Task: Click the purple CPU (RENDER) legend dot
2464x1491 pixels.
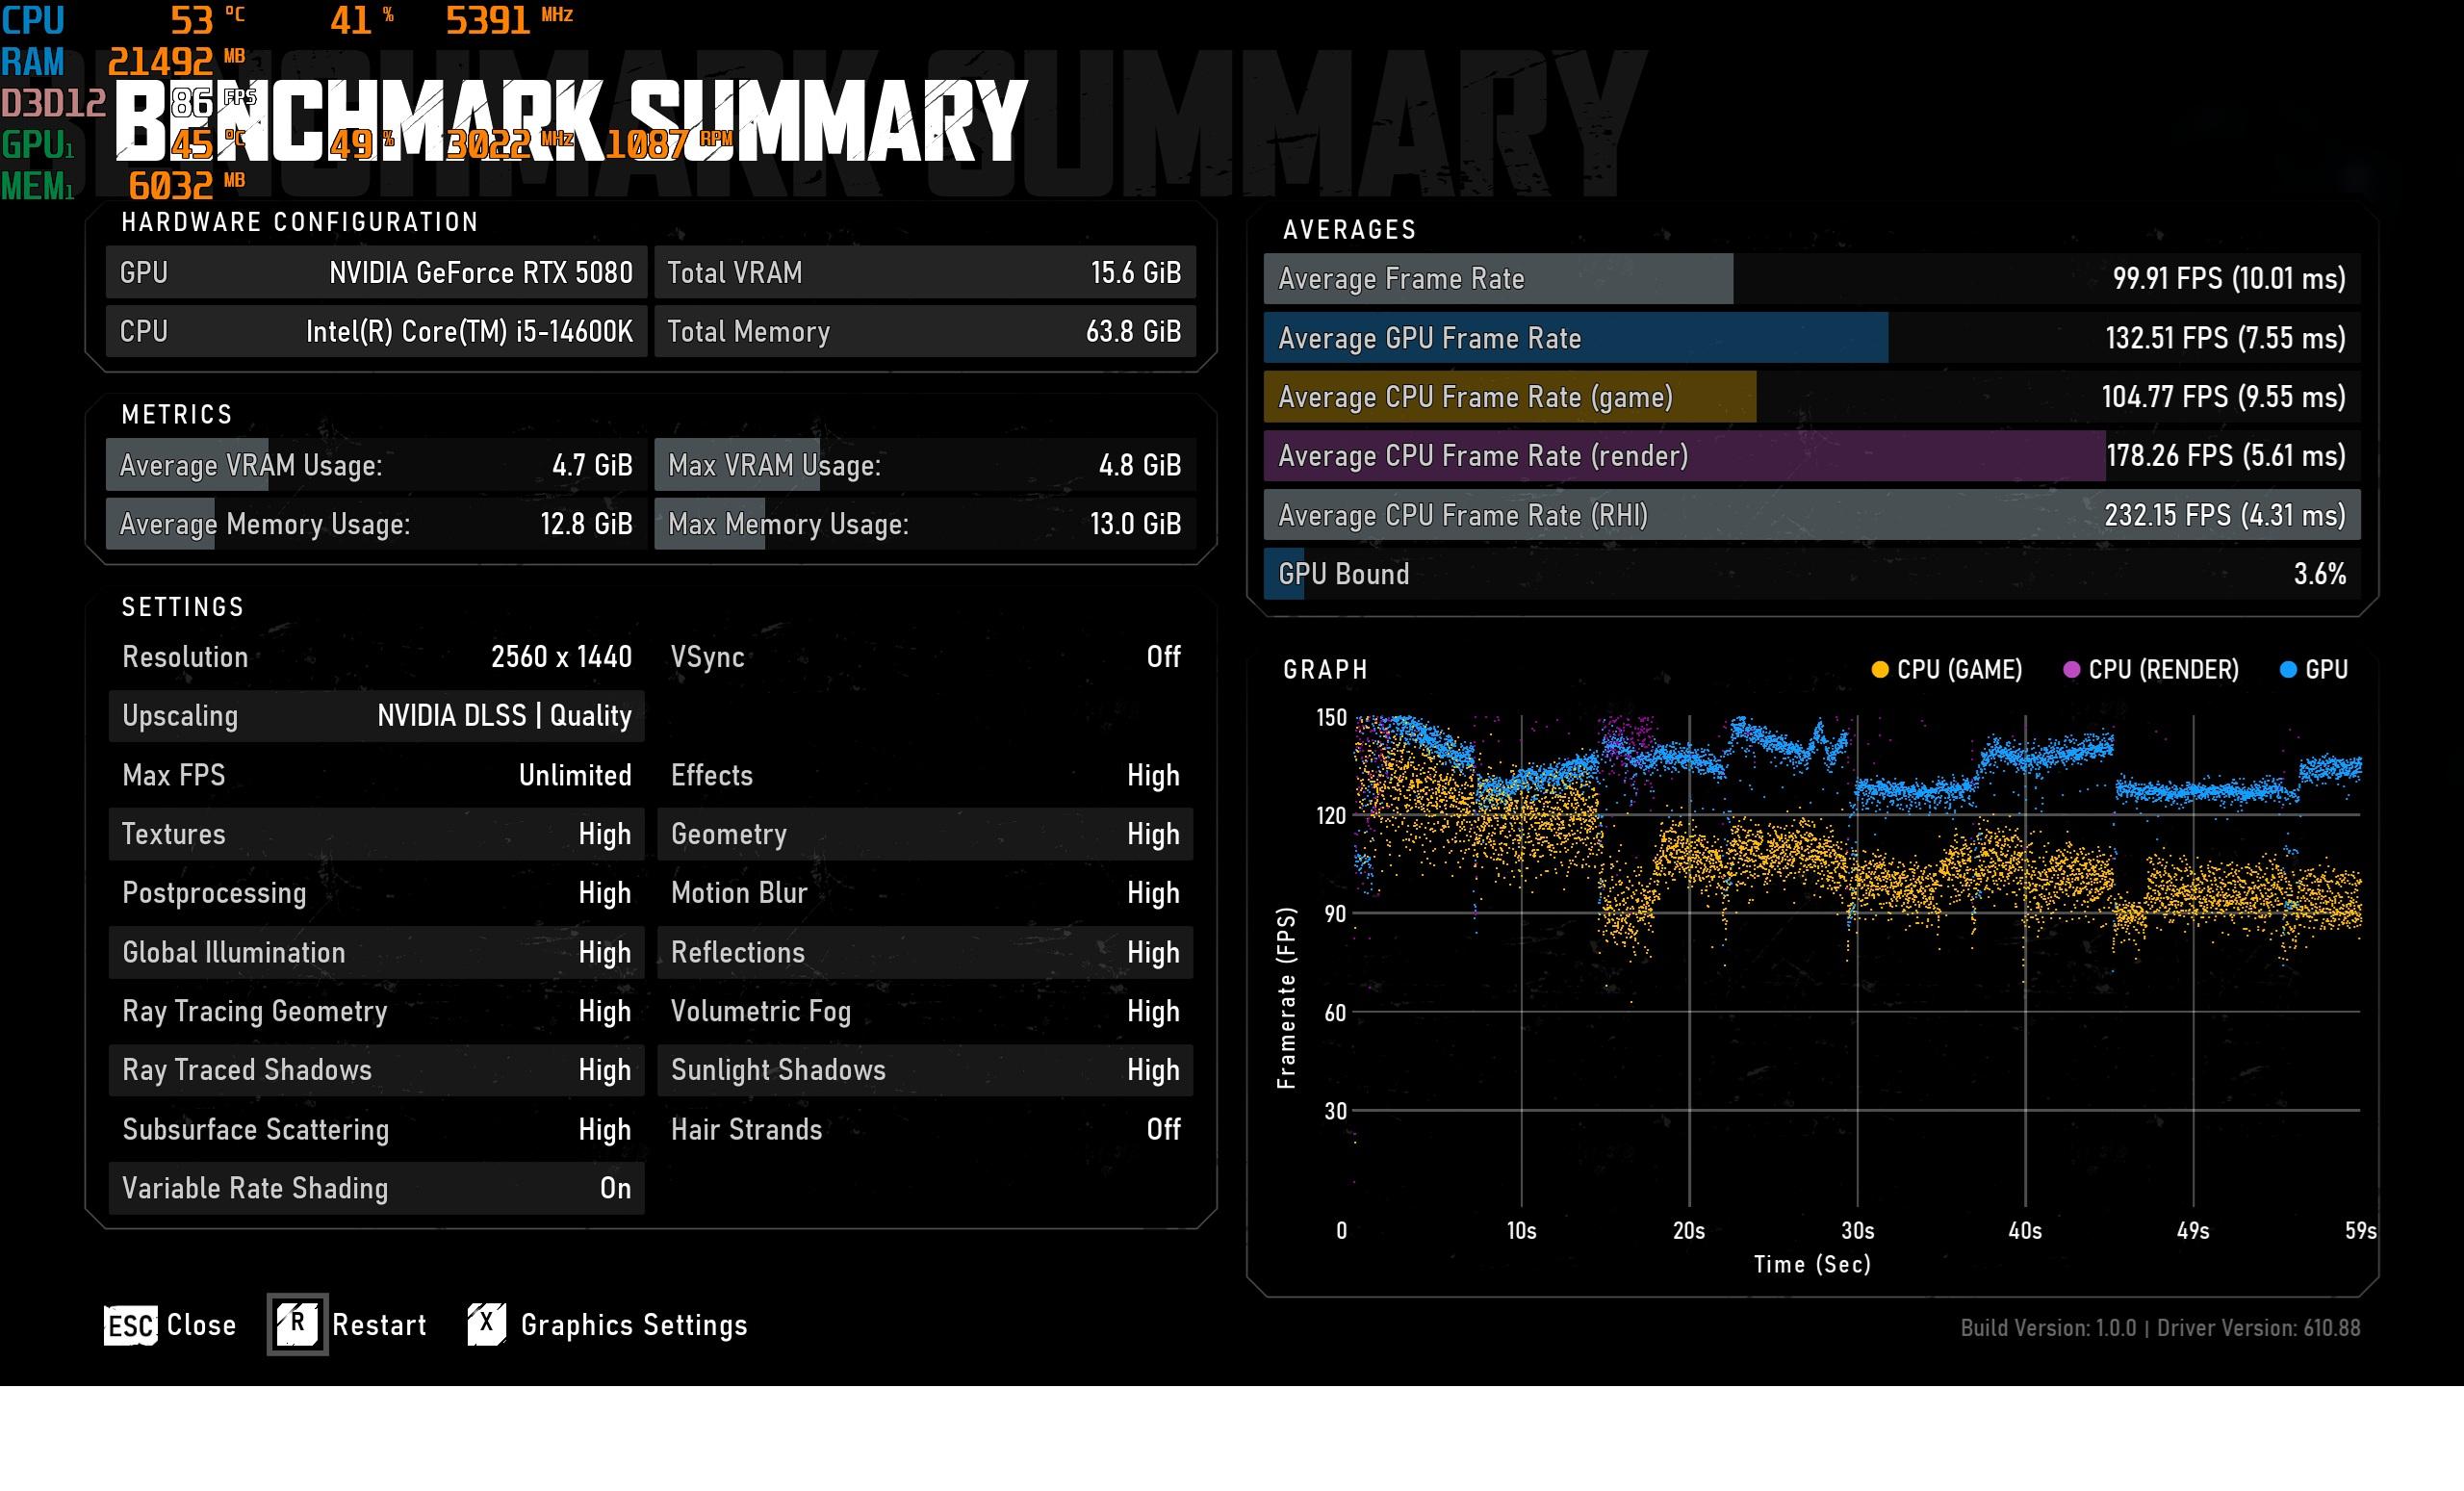Action: click(x=2072, y=670)
